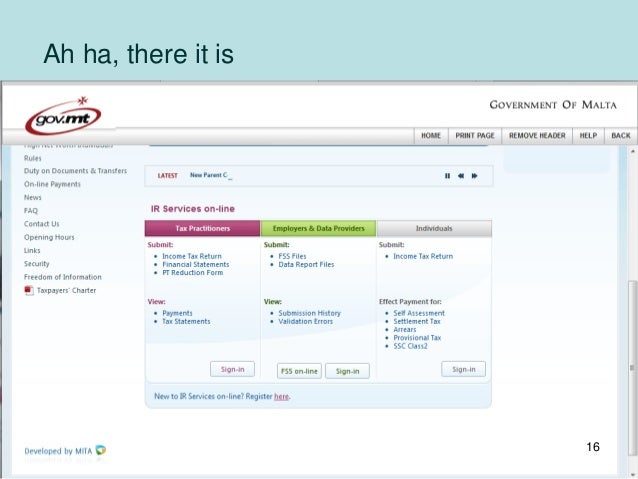Open HELP from header bar
Screen dimensions: 638x479
[588, 136]
